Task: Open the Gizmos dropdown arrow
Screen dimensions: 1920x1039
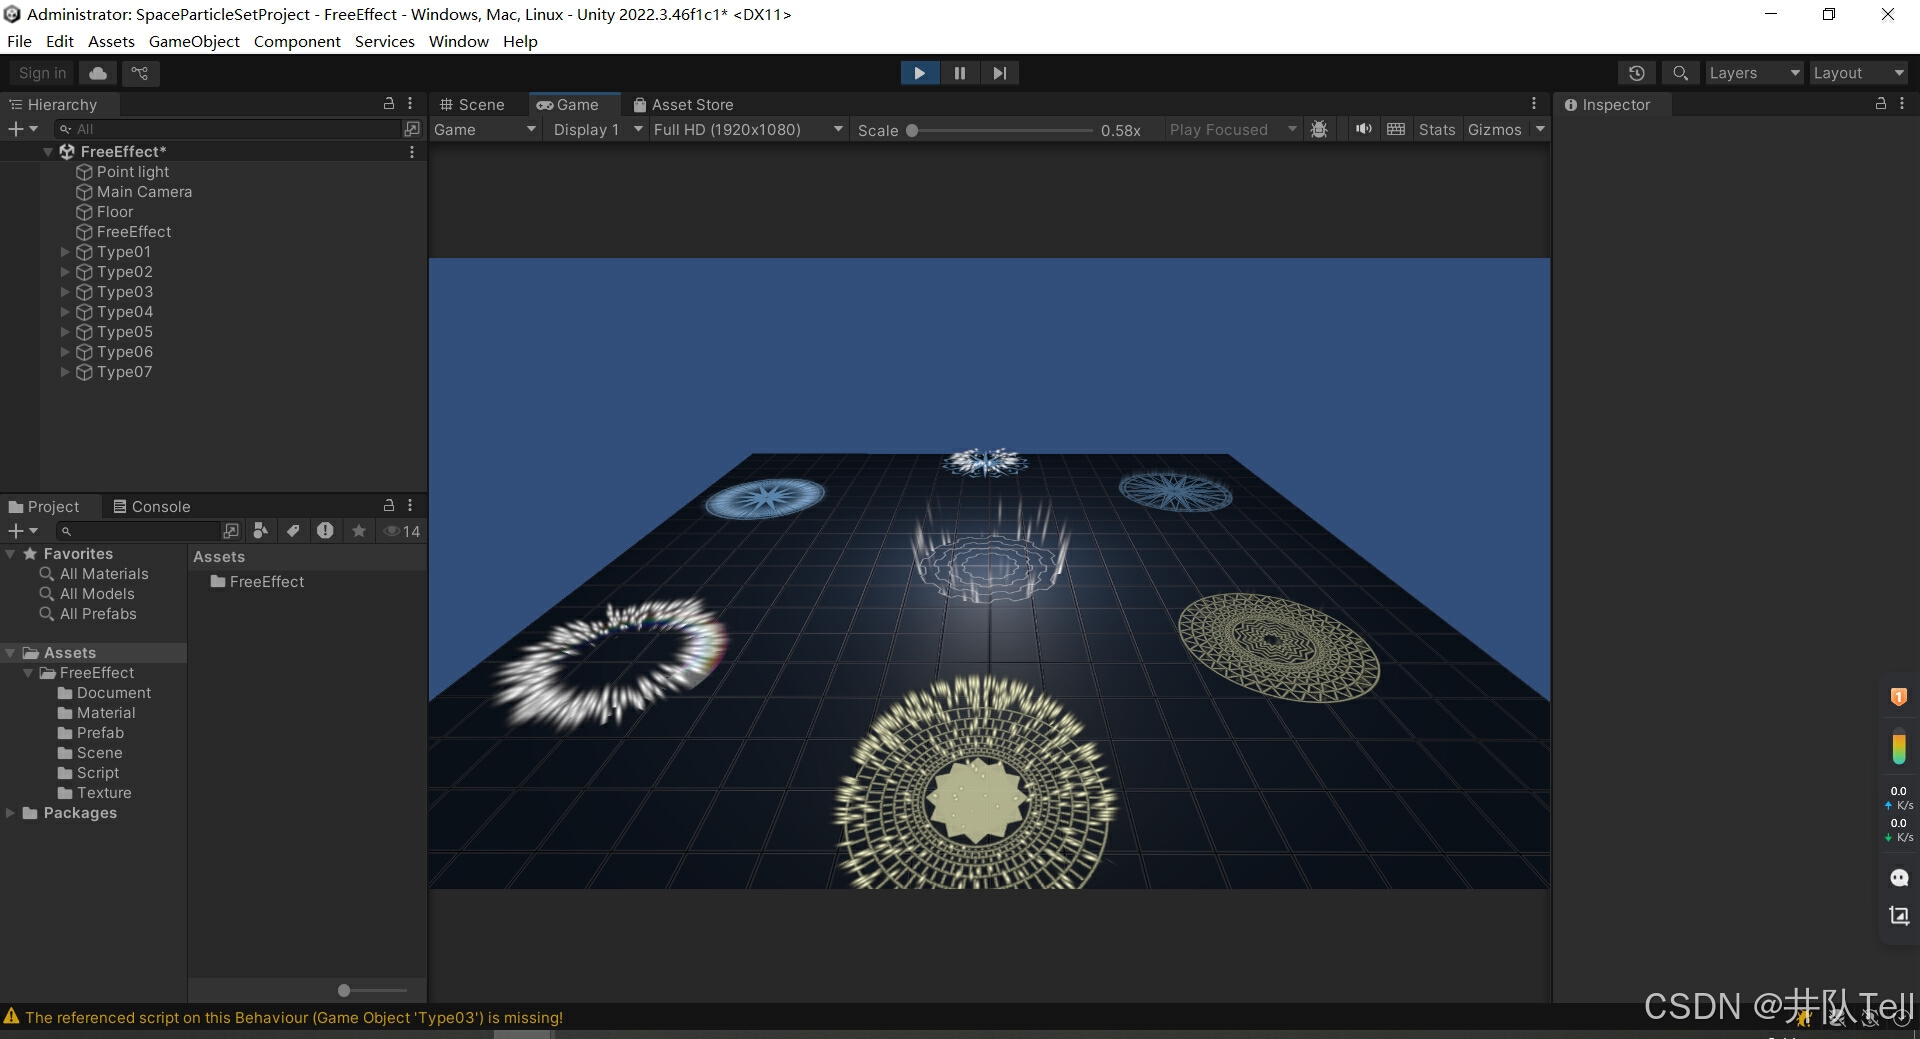Action: (x=1540, y=129)
